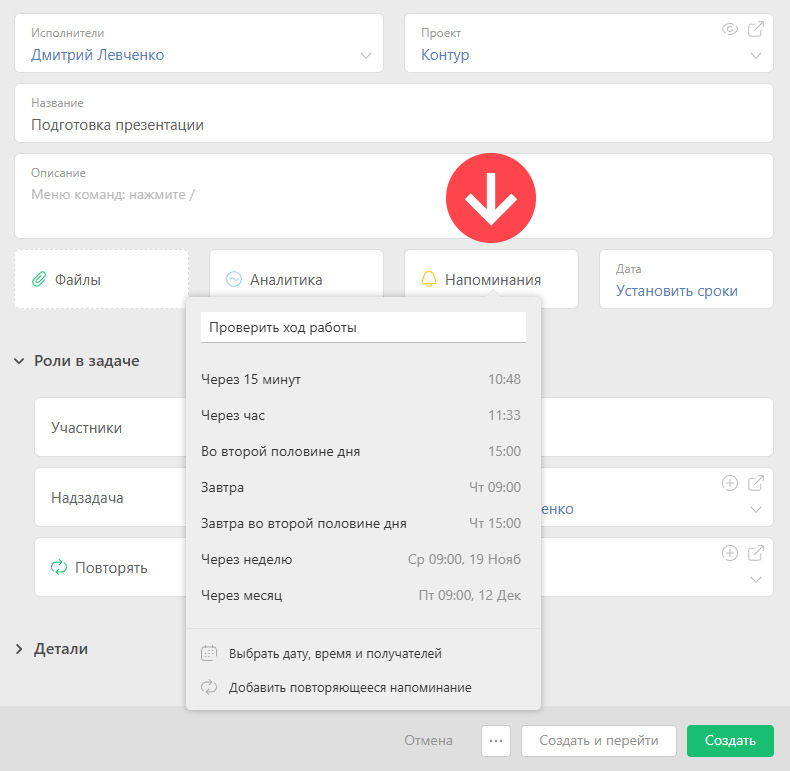Viewport: 790px width, 771px height.
Task: Click the plus icon in the Повторять row
Action: [x=730, y=553]
